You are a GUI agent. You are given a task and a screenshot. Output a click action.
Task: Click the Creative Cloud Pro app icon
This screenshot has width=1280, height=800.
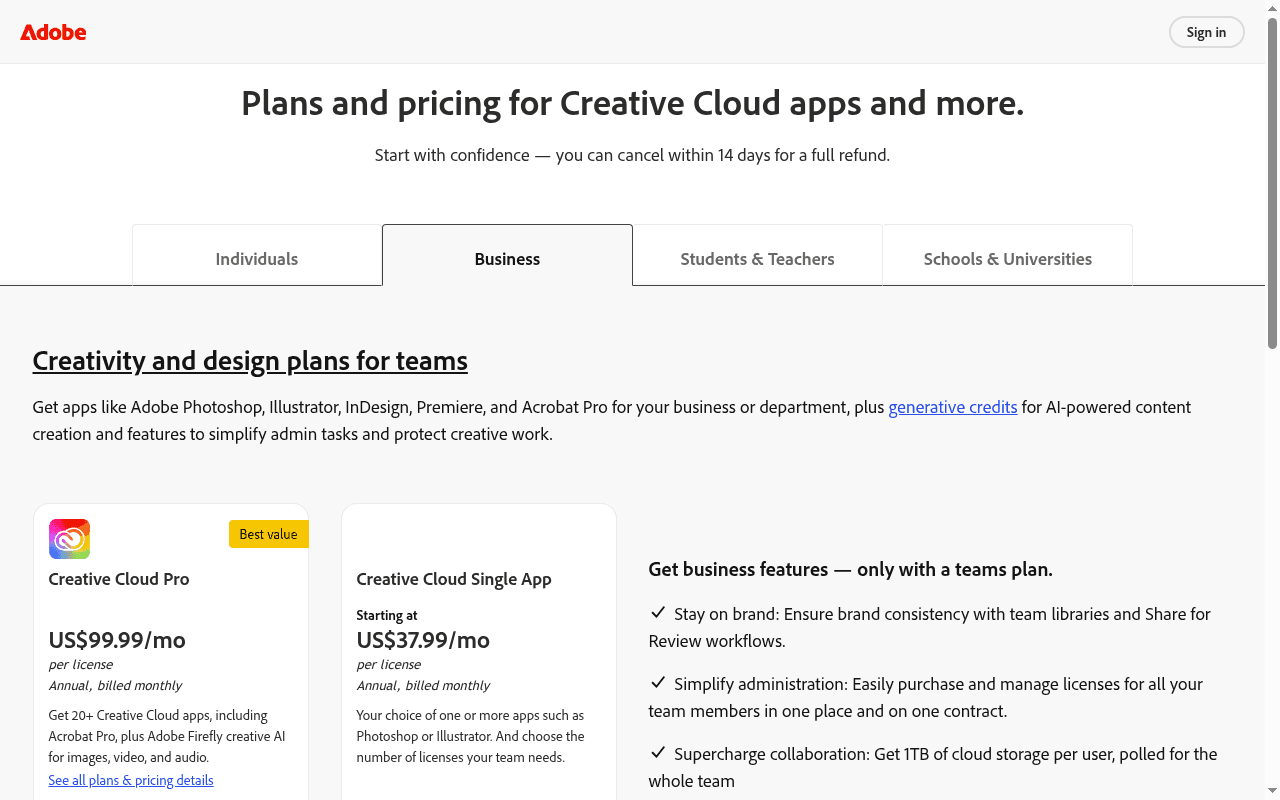click(70, 539)
